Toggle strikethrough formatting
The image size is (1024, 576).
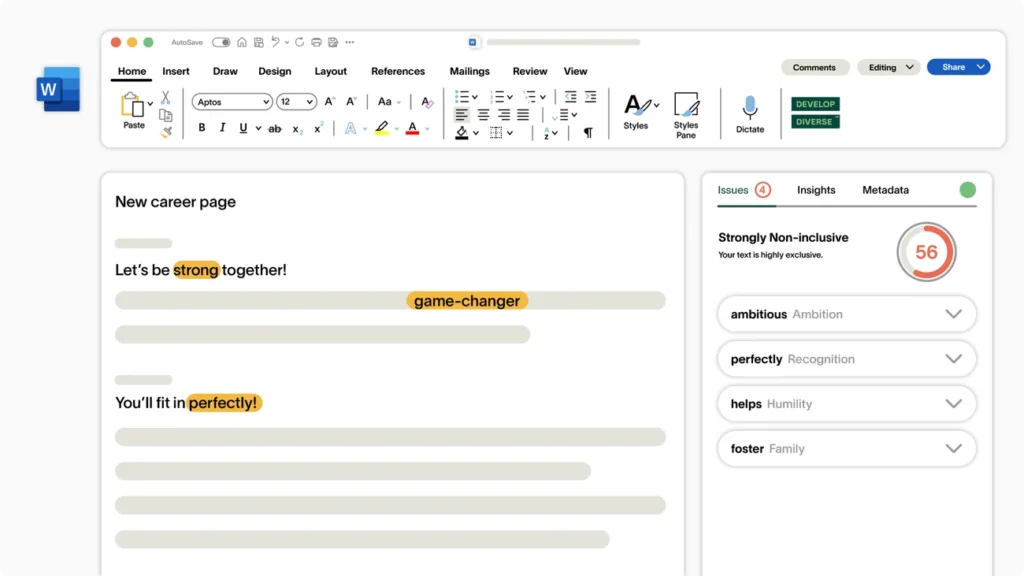click(x=274, y=128)
